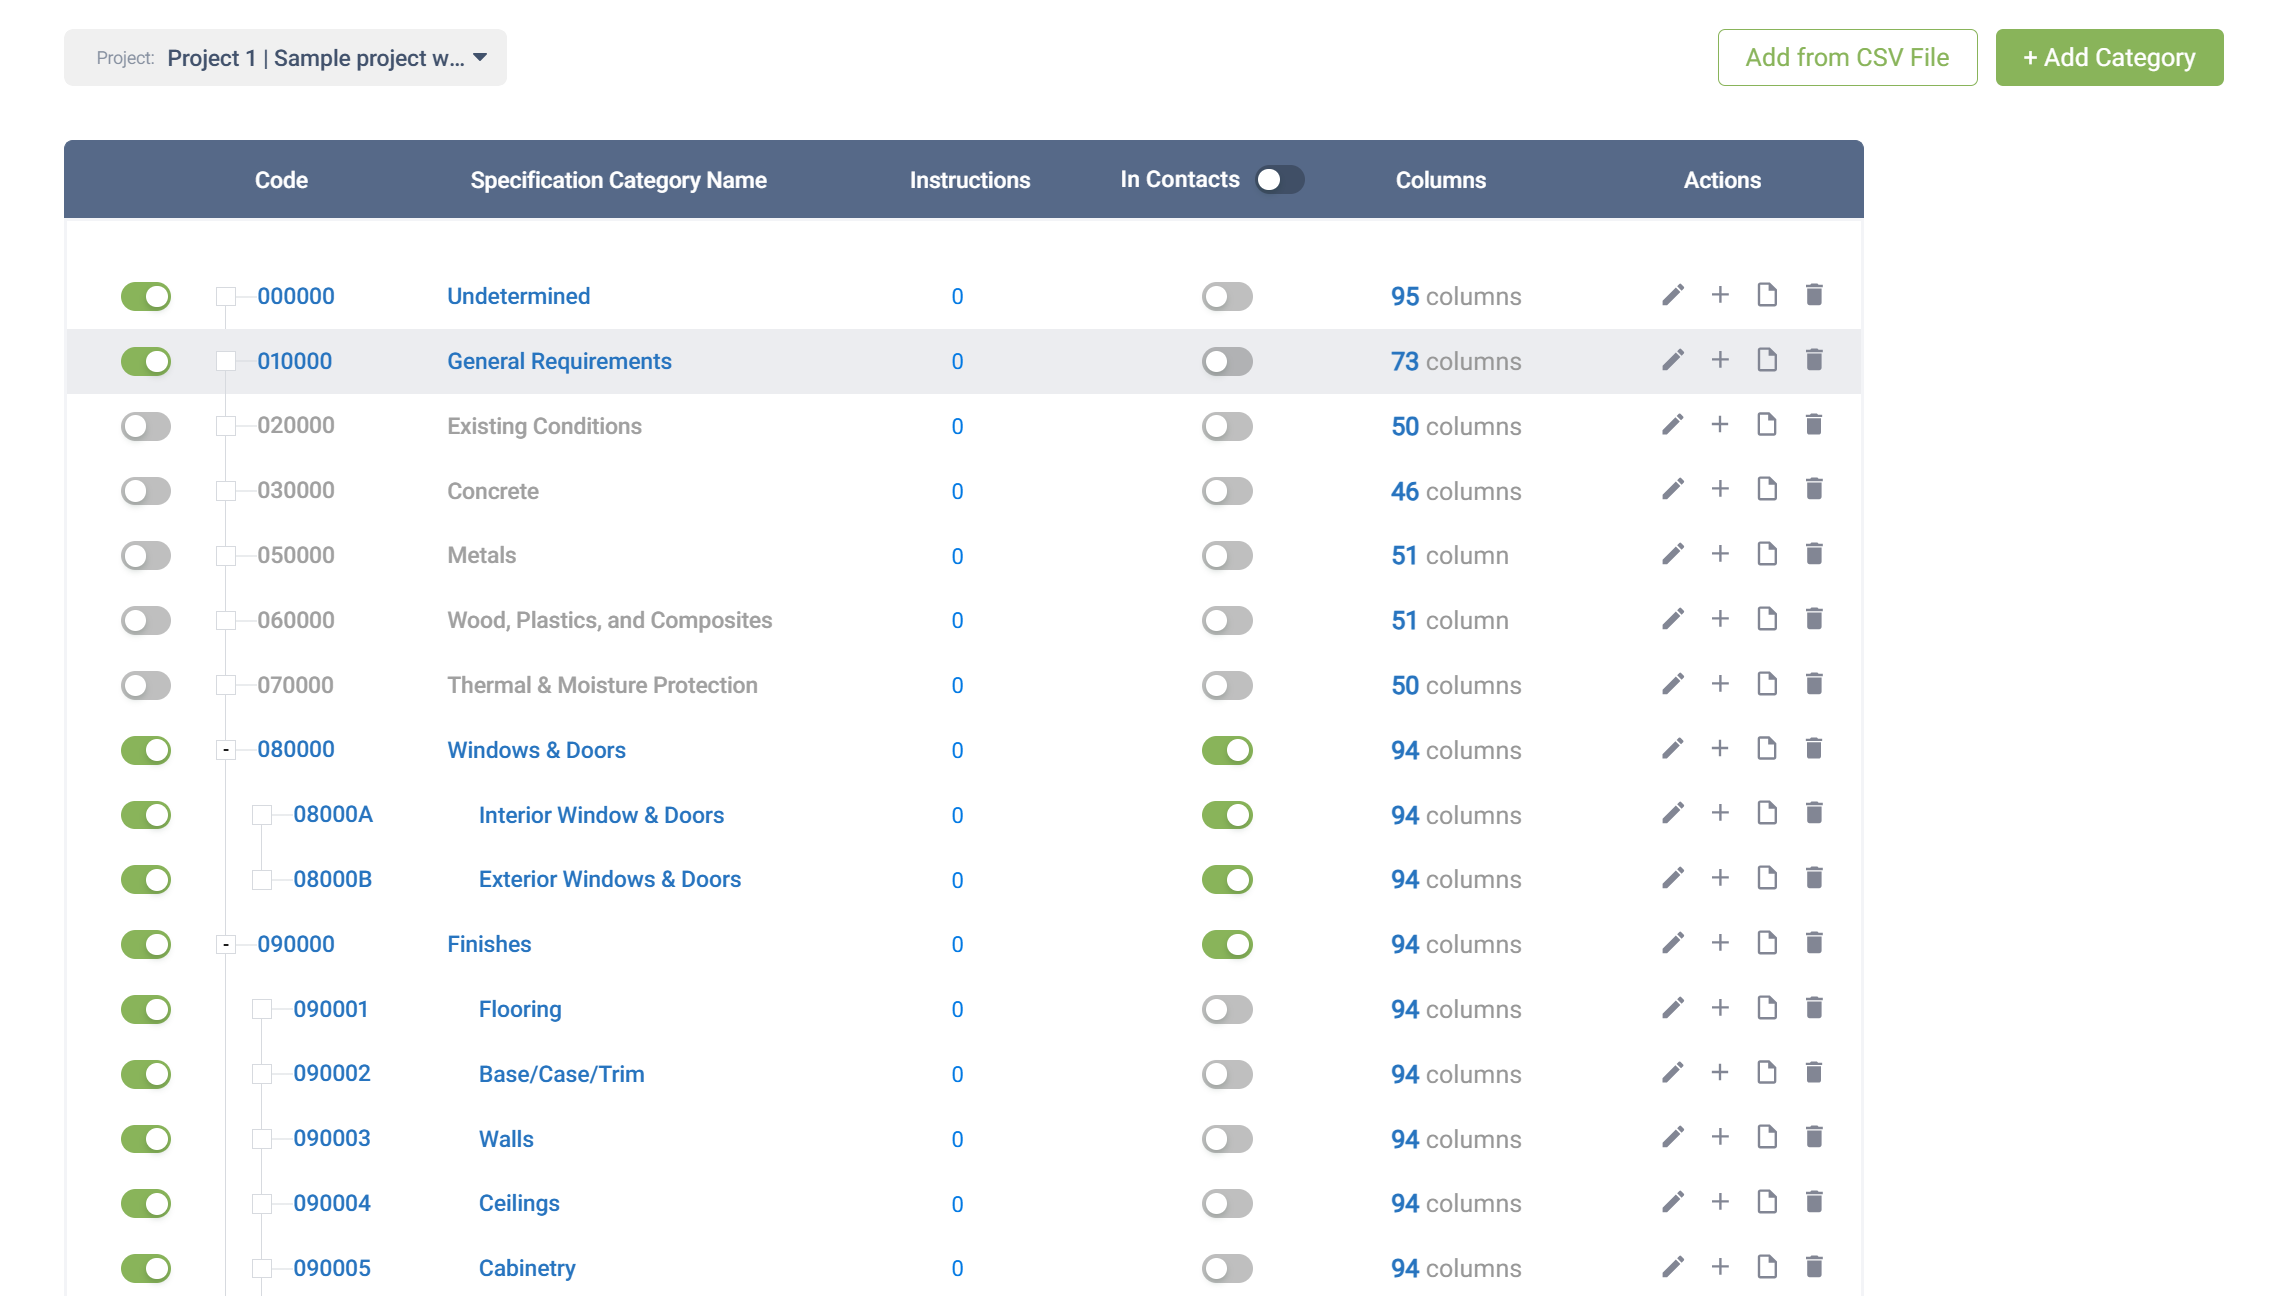Viewport: 2273px width, 1296px height.
Task: Click the add subcategory plus icon for Concrete
Action: coord(1721,489)
